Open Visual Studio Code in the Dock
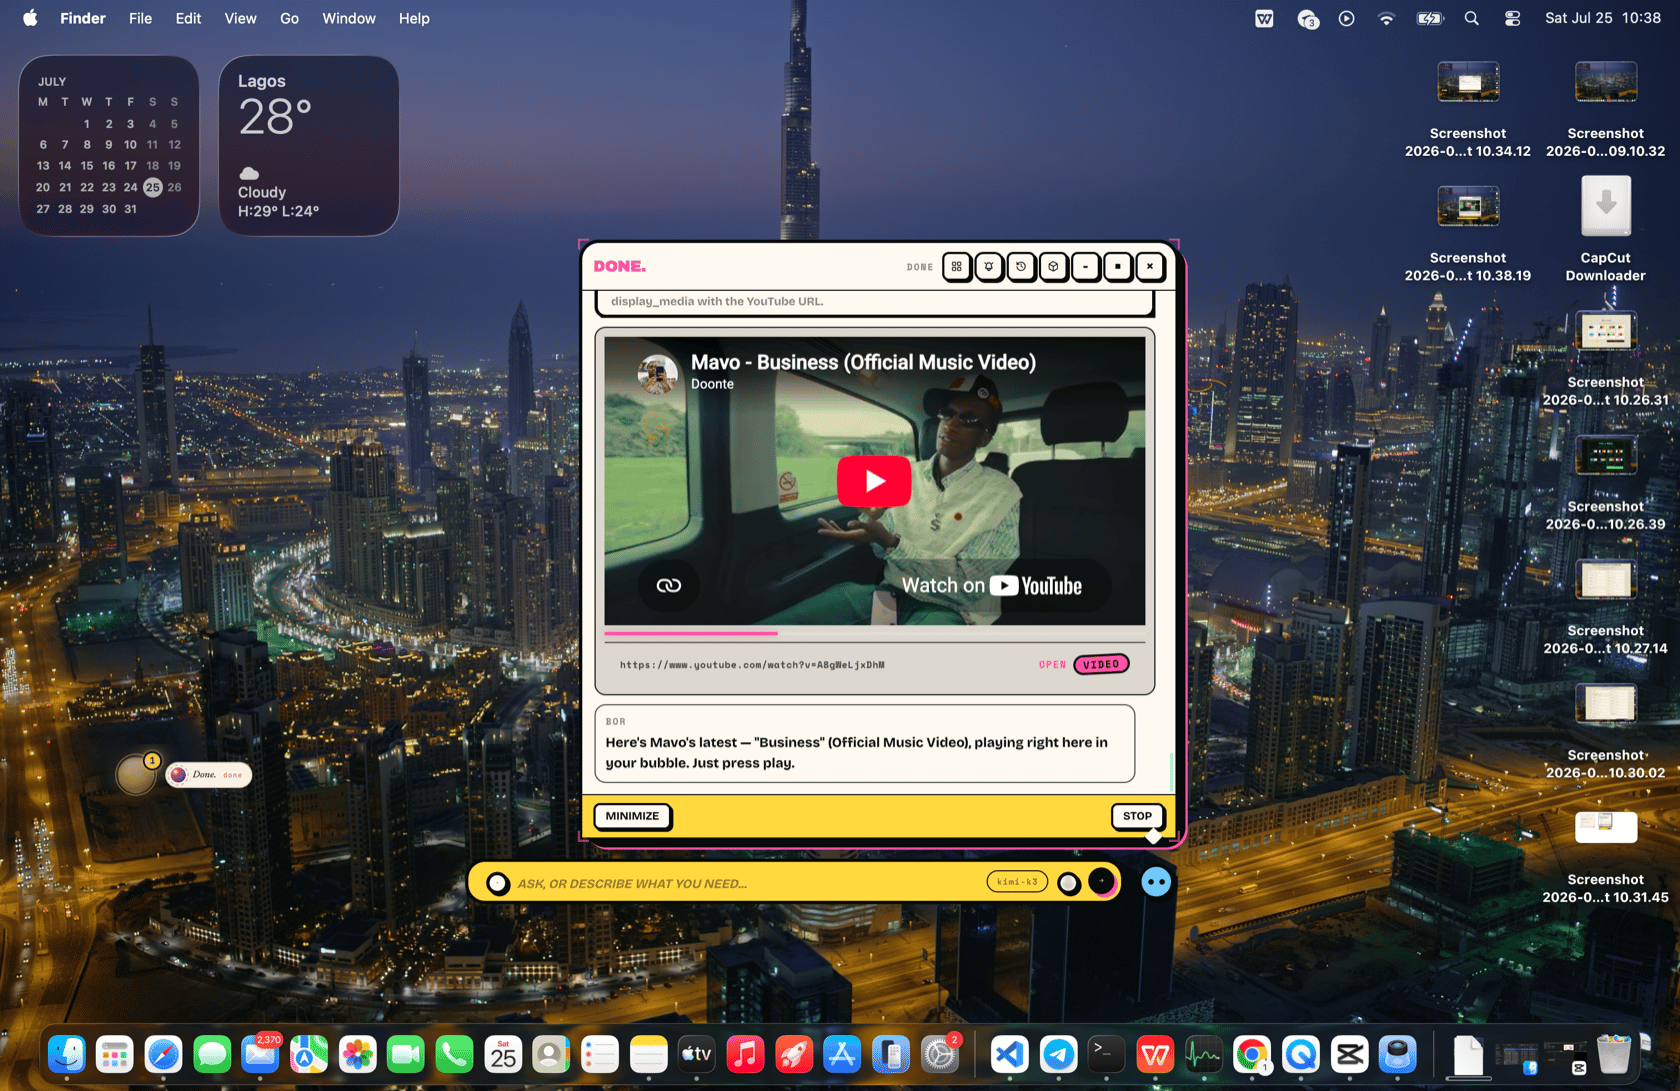Screen dimensions: 1680x1091 pos(1010,1054)
